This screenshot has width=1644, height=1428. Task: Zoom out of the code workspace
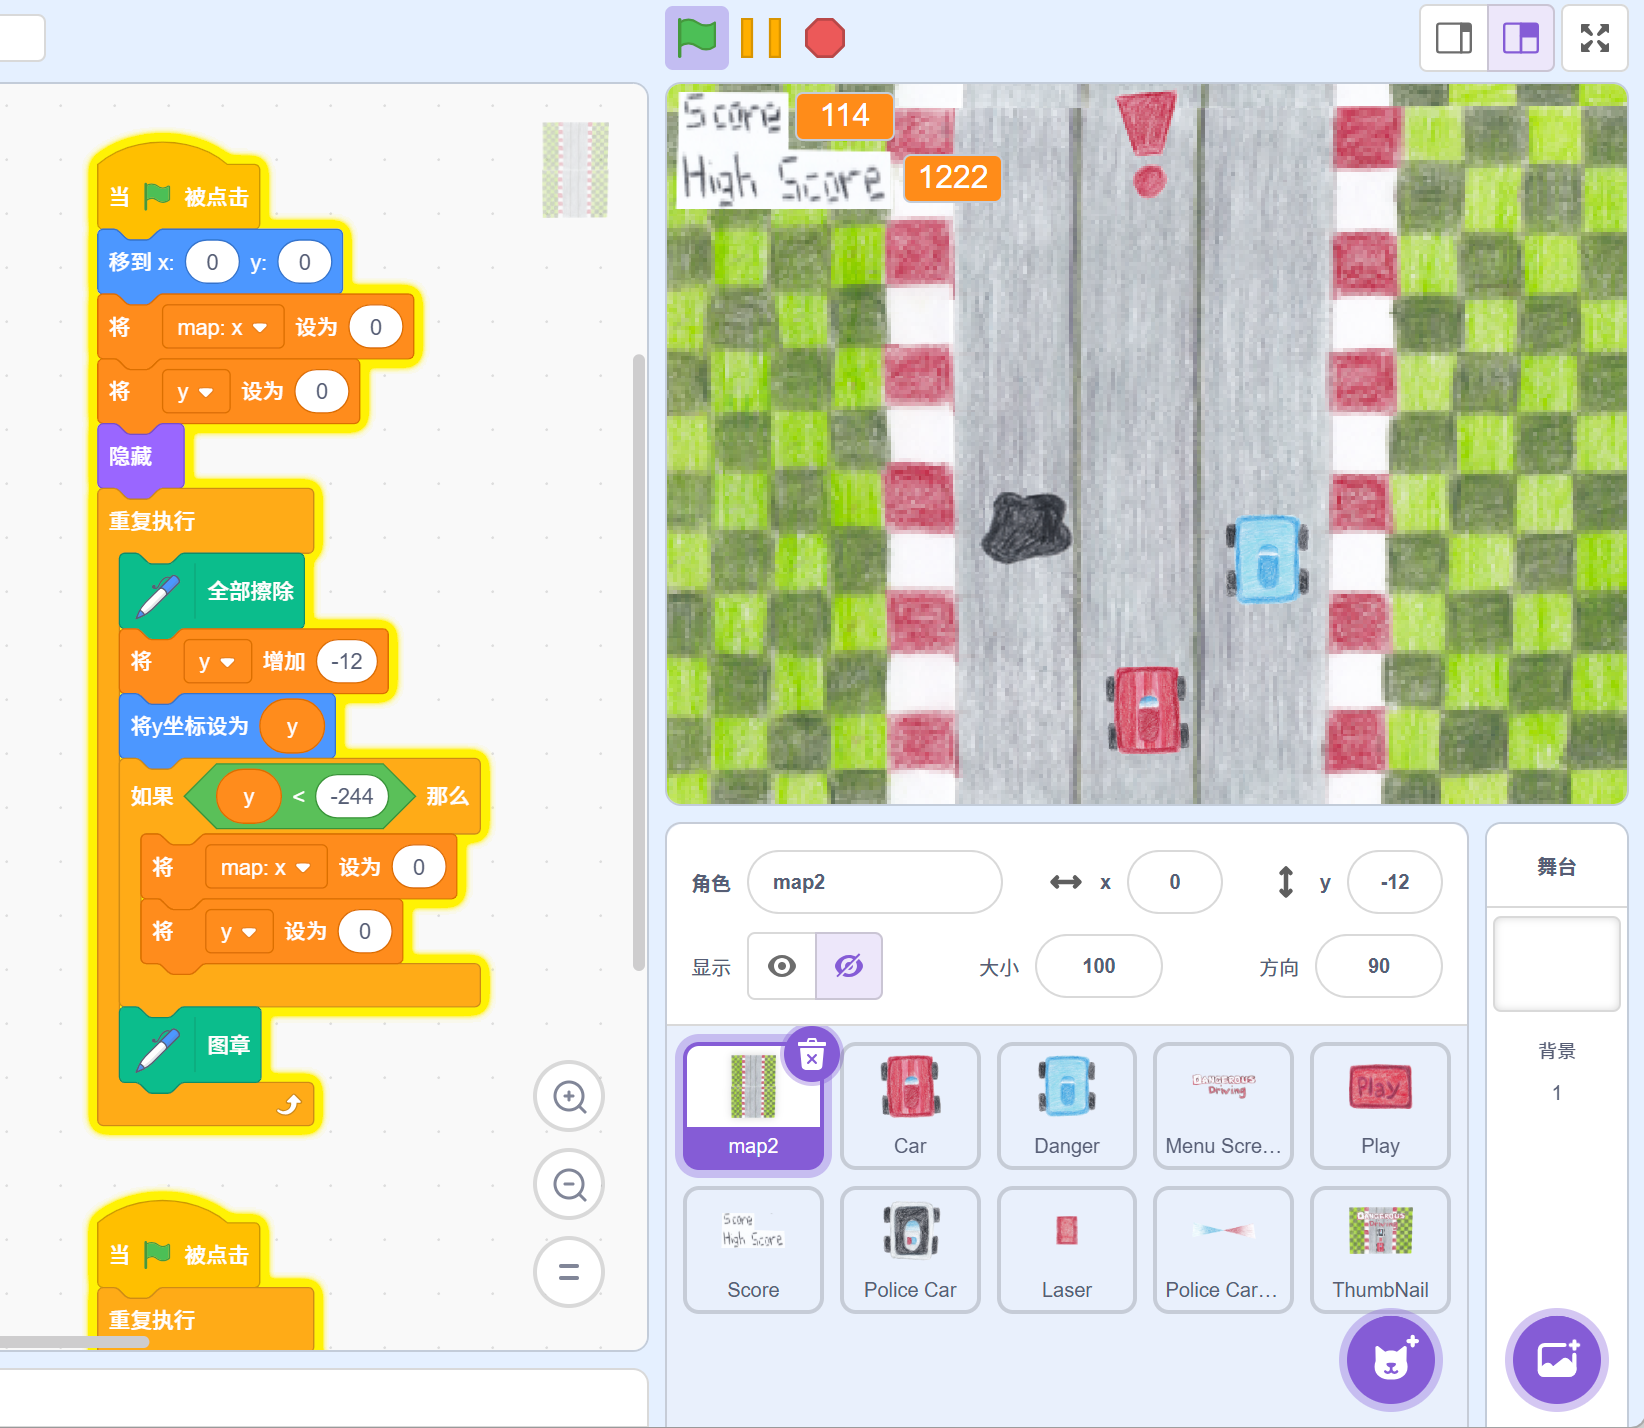pos(569,1185)
